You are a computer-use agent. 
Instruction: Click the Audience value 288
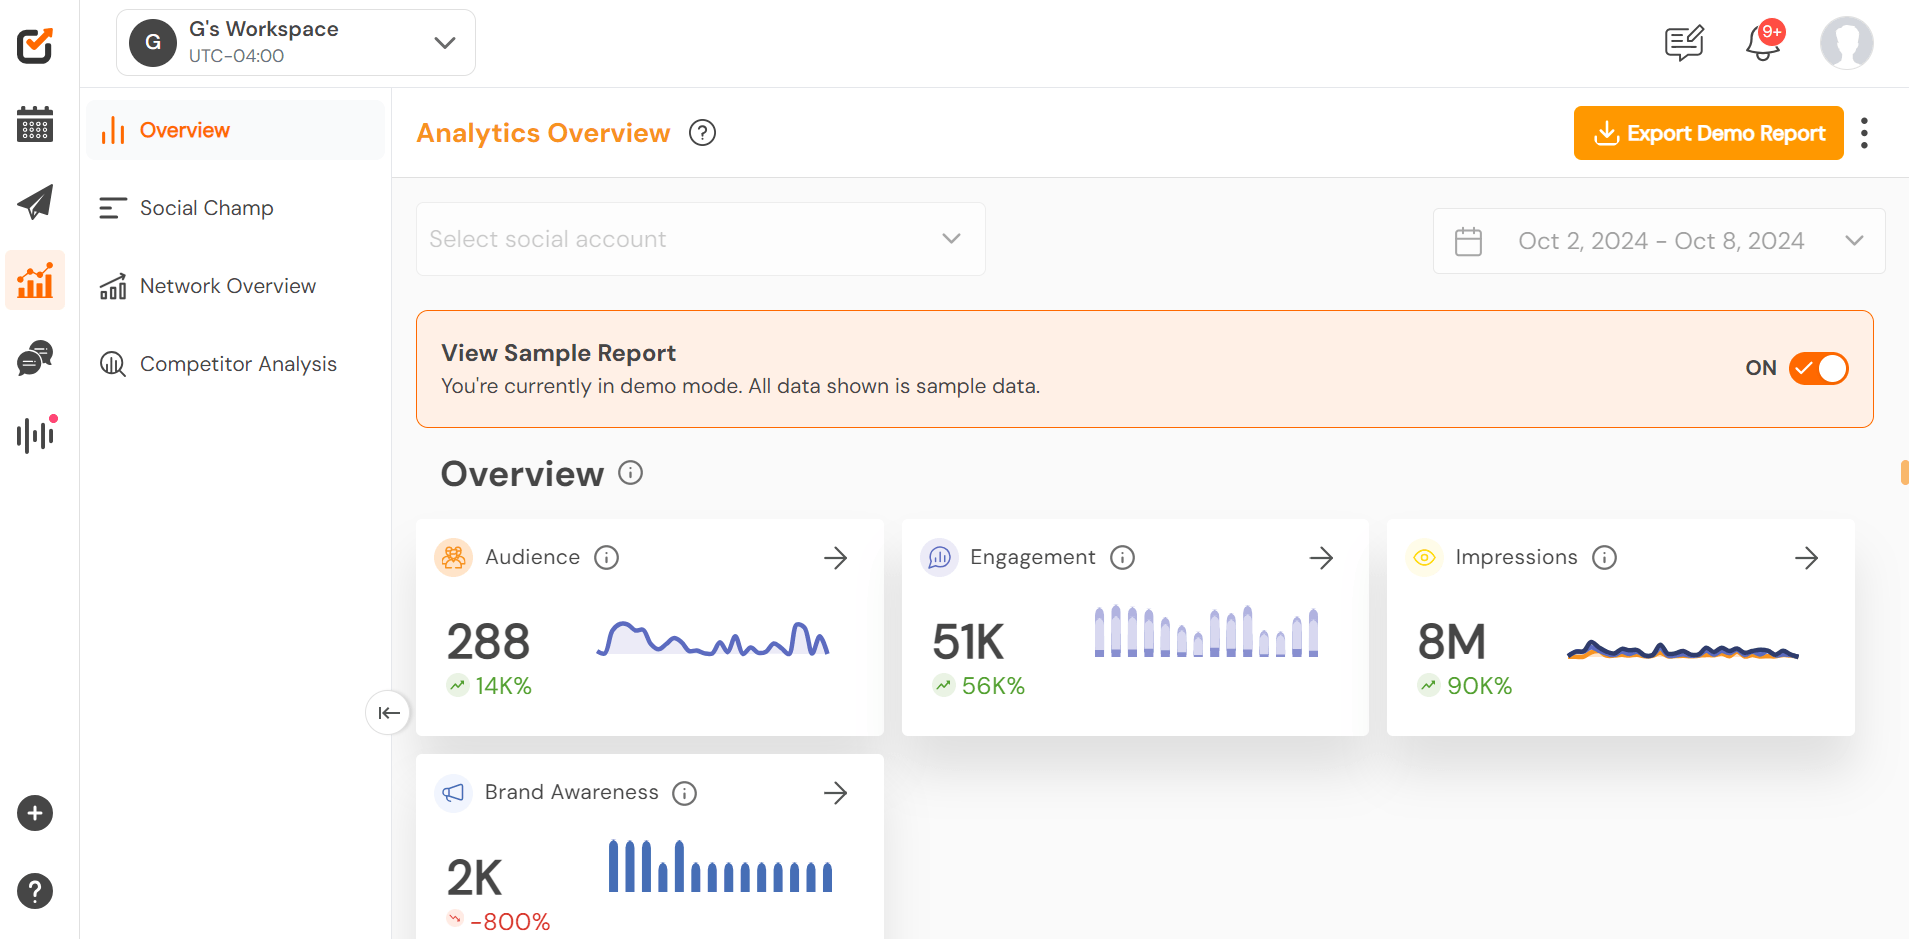(x=488, y=642)
